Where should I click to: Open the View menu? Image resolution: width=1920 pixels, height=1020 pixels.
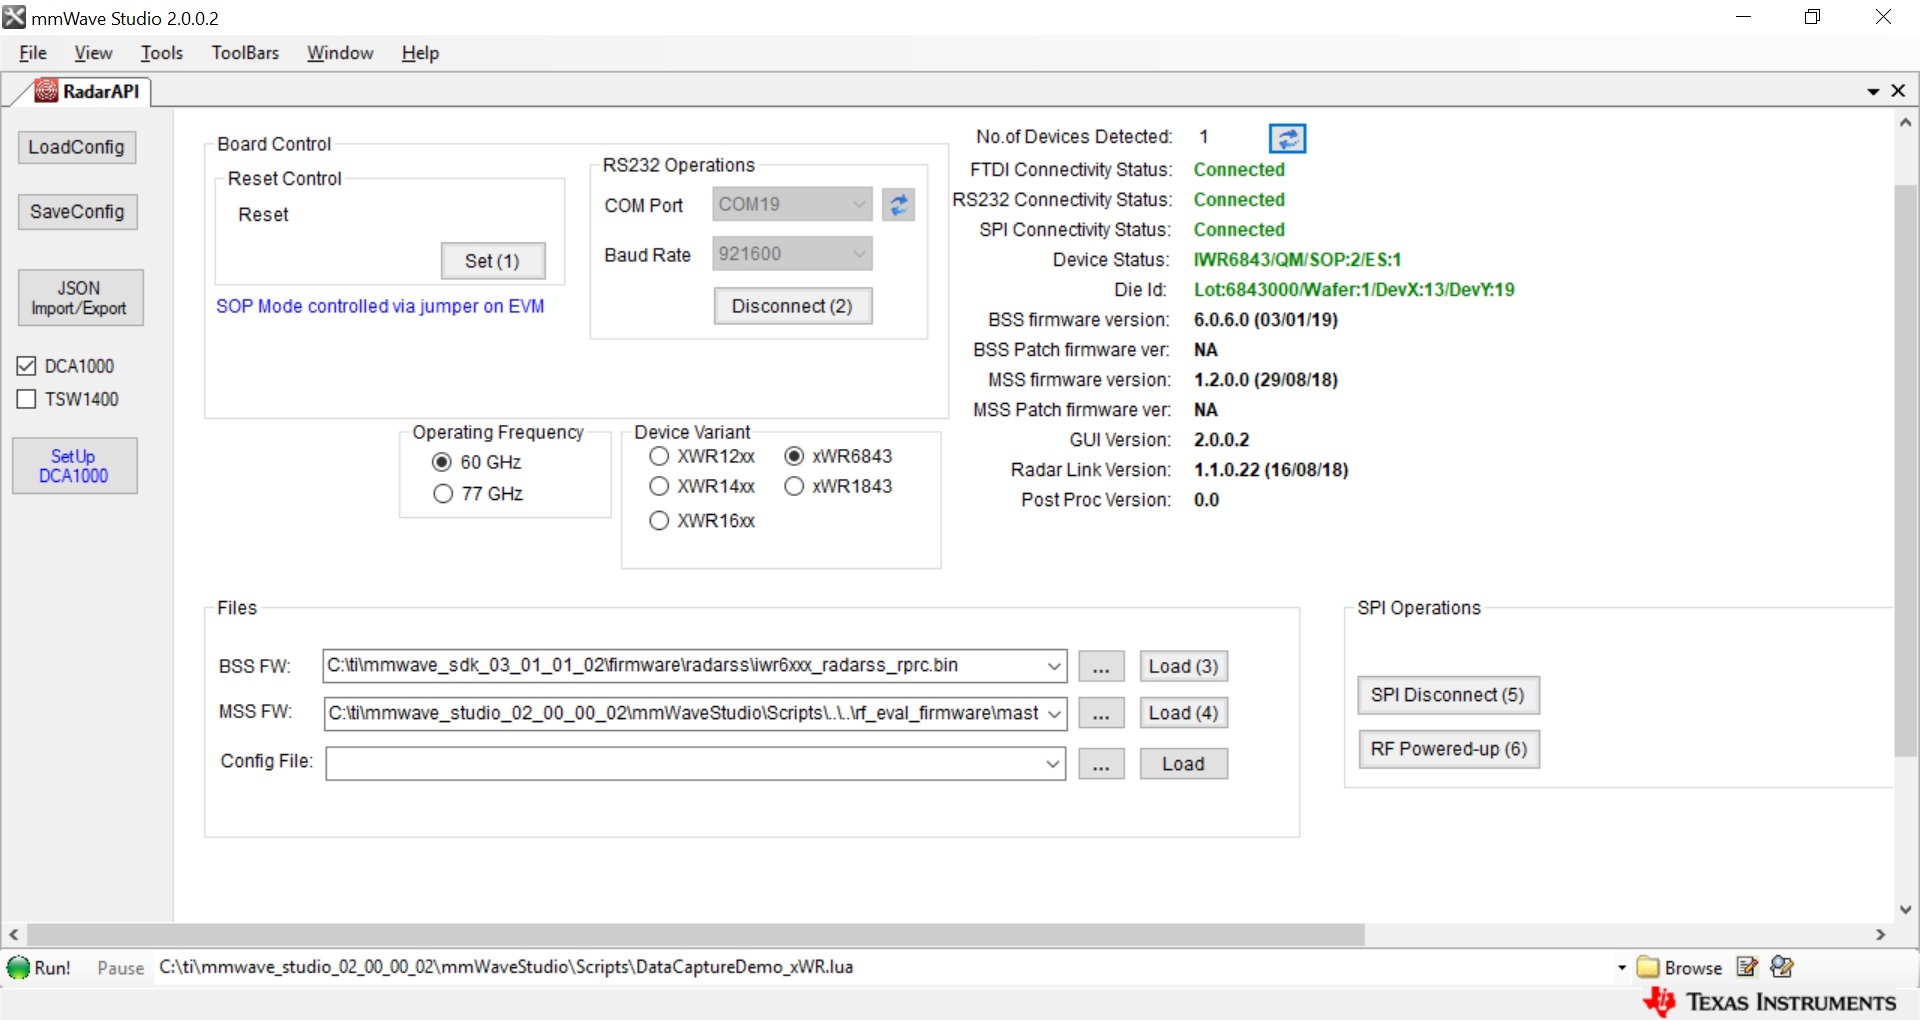93,53
